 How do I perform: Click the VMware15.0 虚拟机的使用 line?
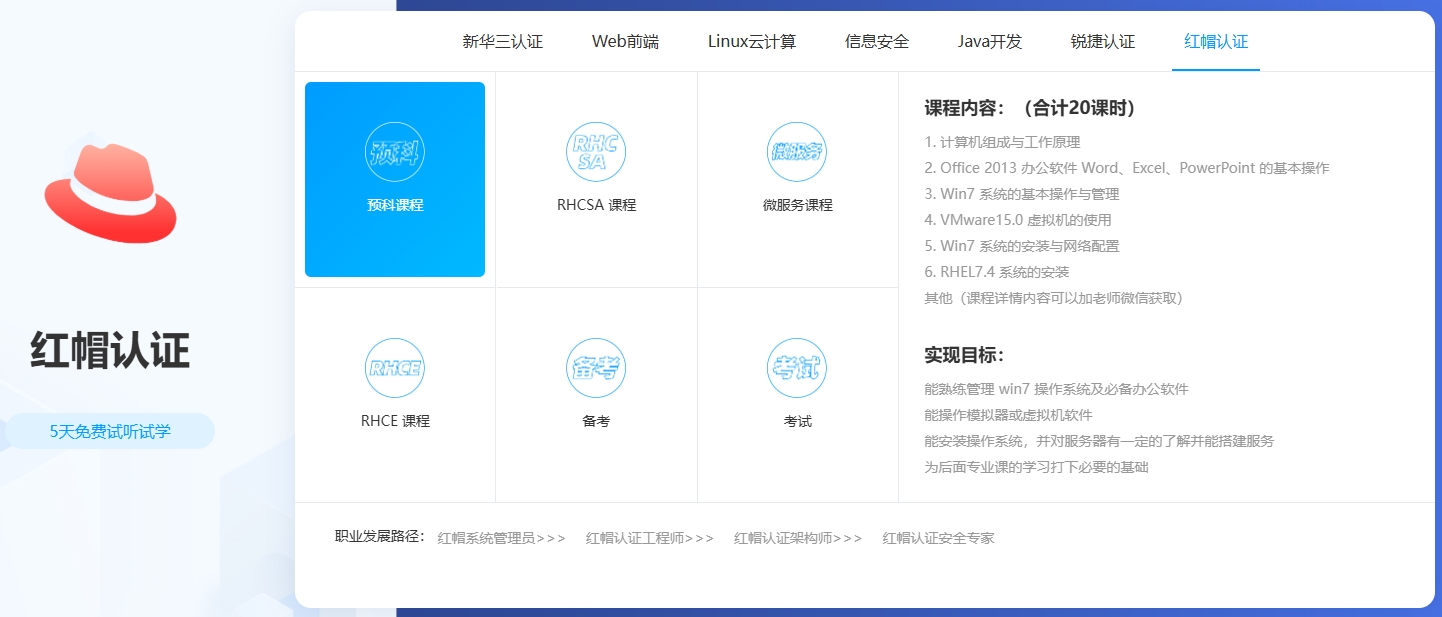point(1018,220)
